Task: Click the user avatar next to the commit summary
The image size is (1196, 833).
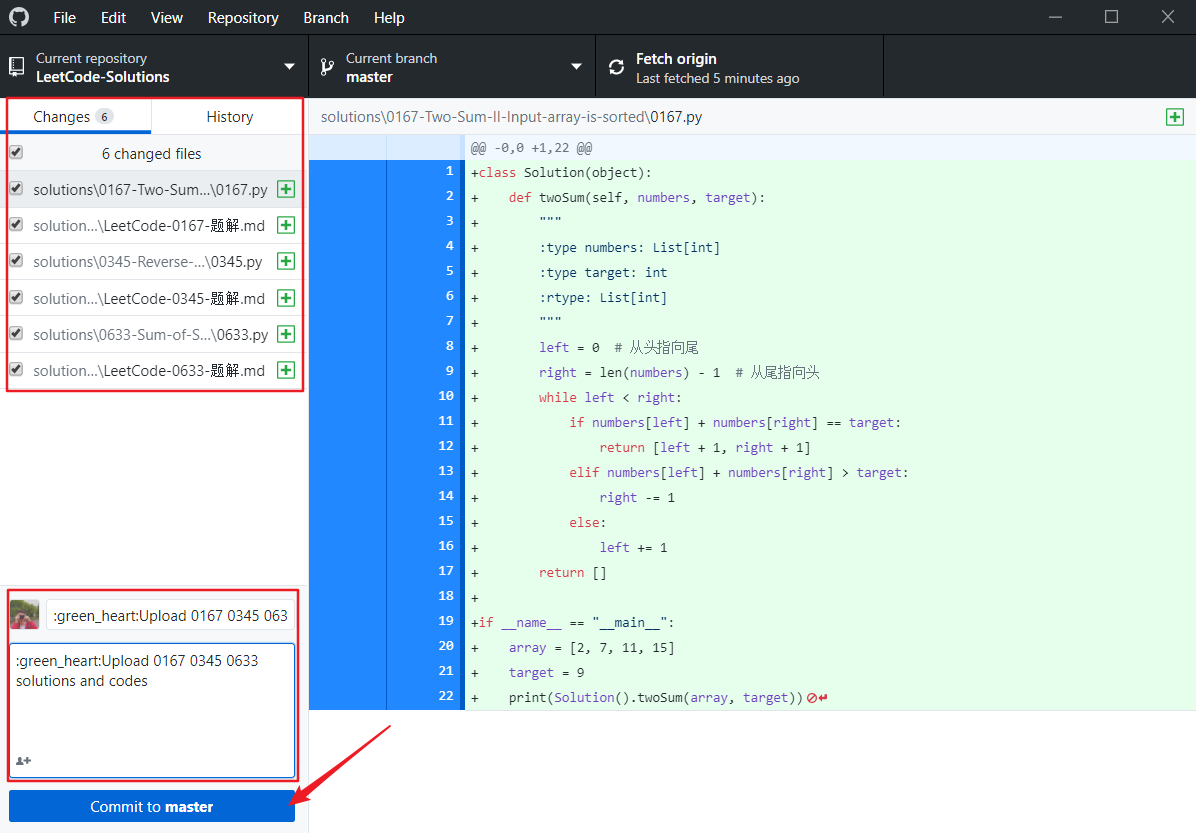Action: [x=24, y=614]
